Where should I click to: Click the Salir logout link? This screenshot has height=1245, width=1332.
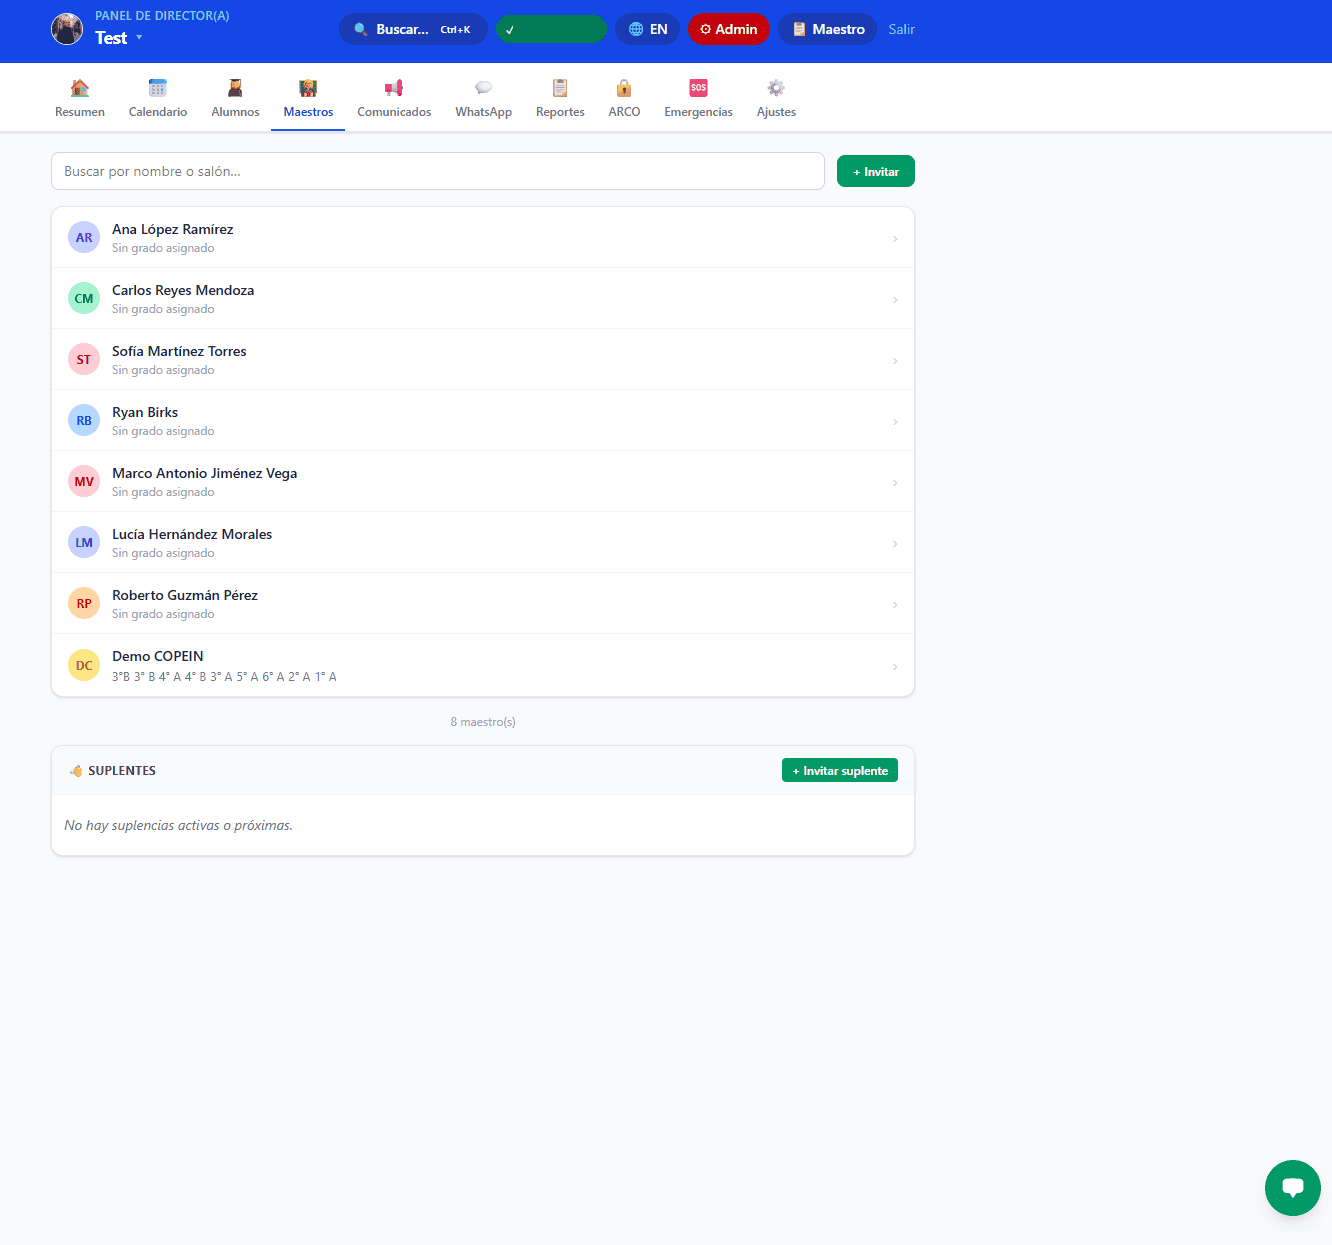tap(901, 29)
